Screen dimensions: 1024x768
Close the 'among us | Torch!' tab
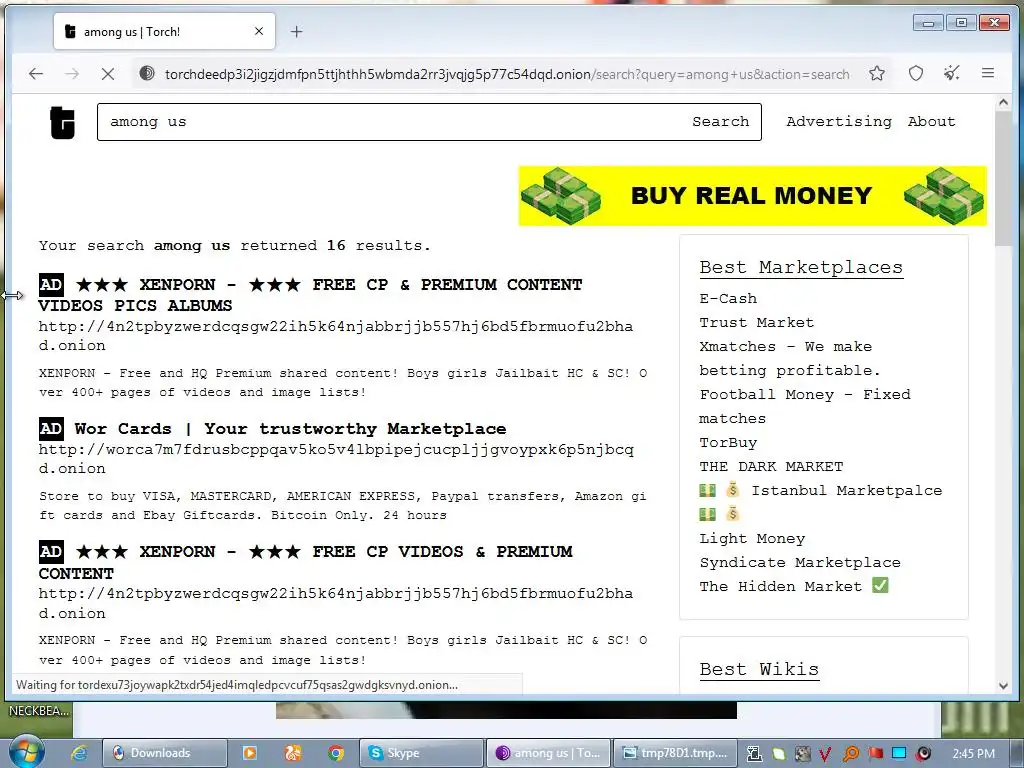tap(259, 31)
